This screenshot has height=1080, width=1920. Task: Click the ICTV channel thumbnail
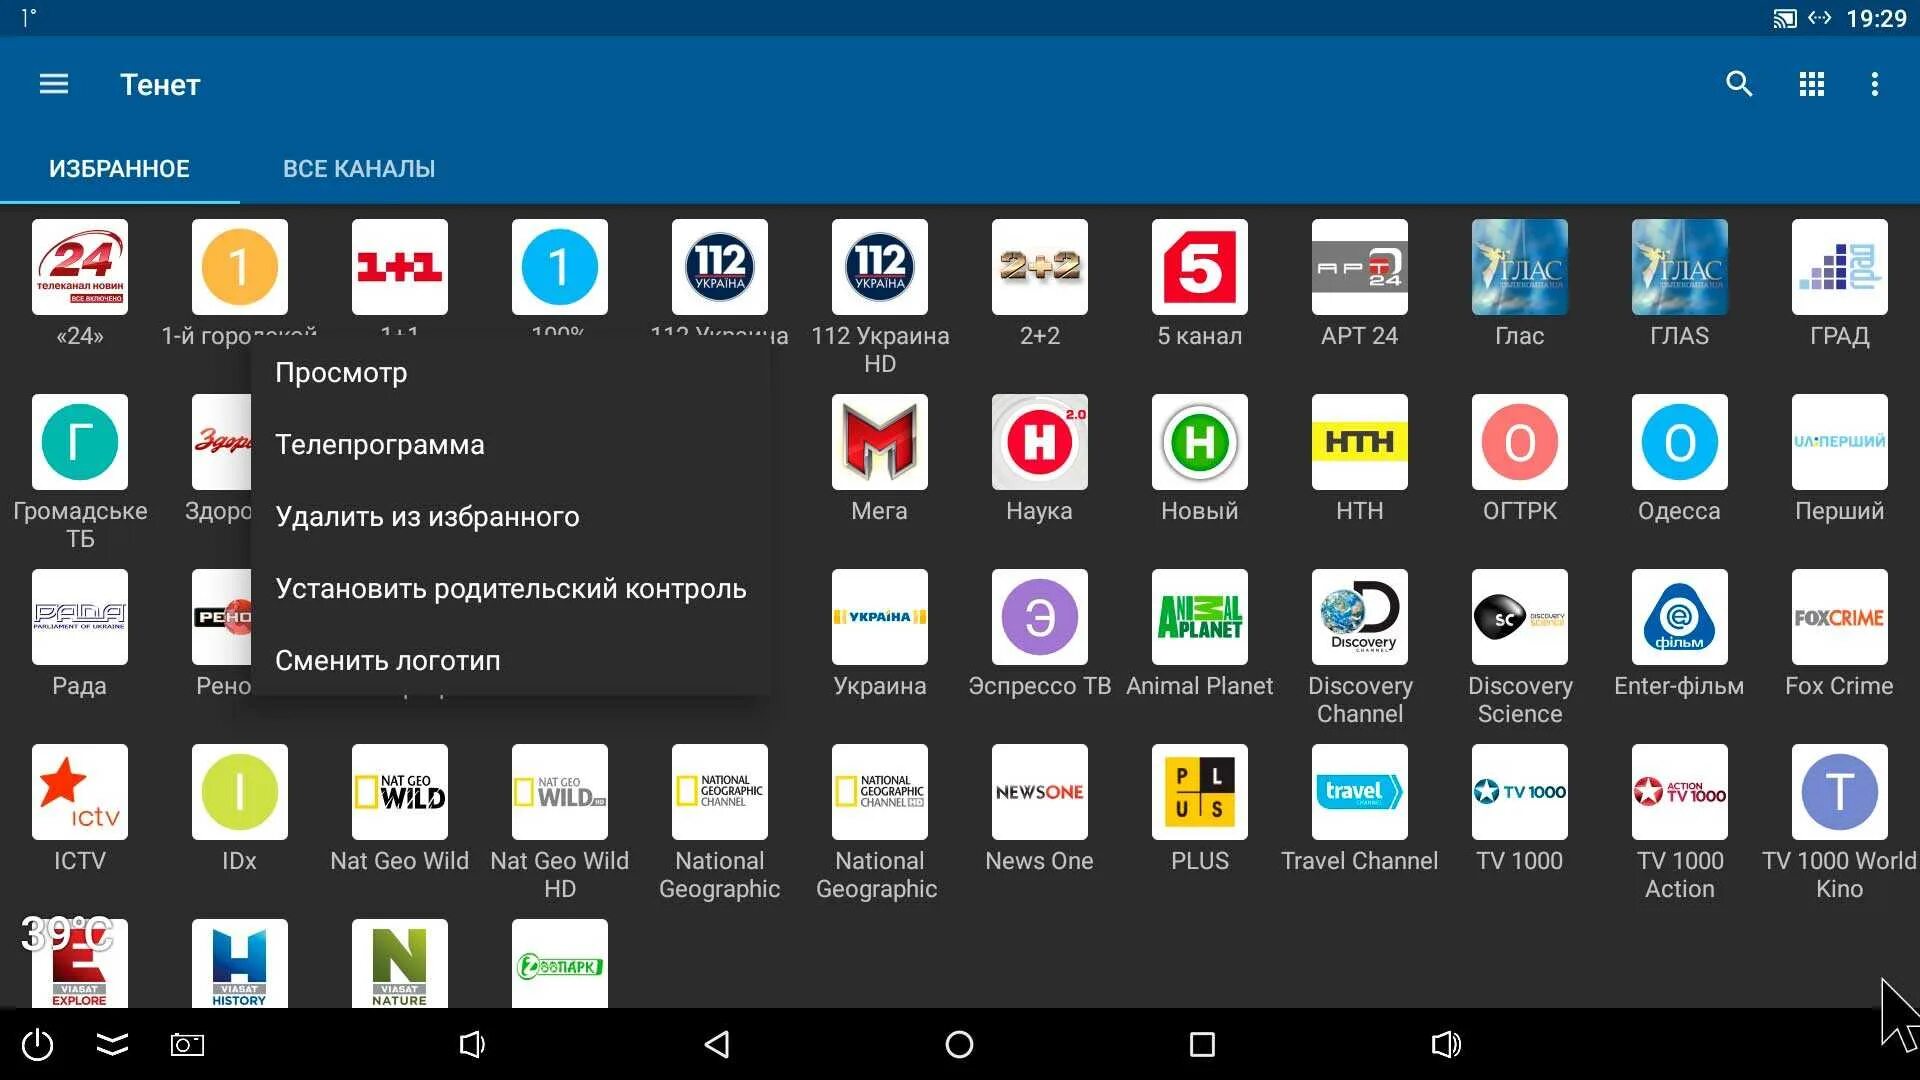click(x=80, y=792)
